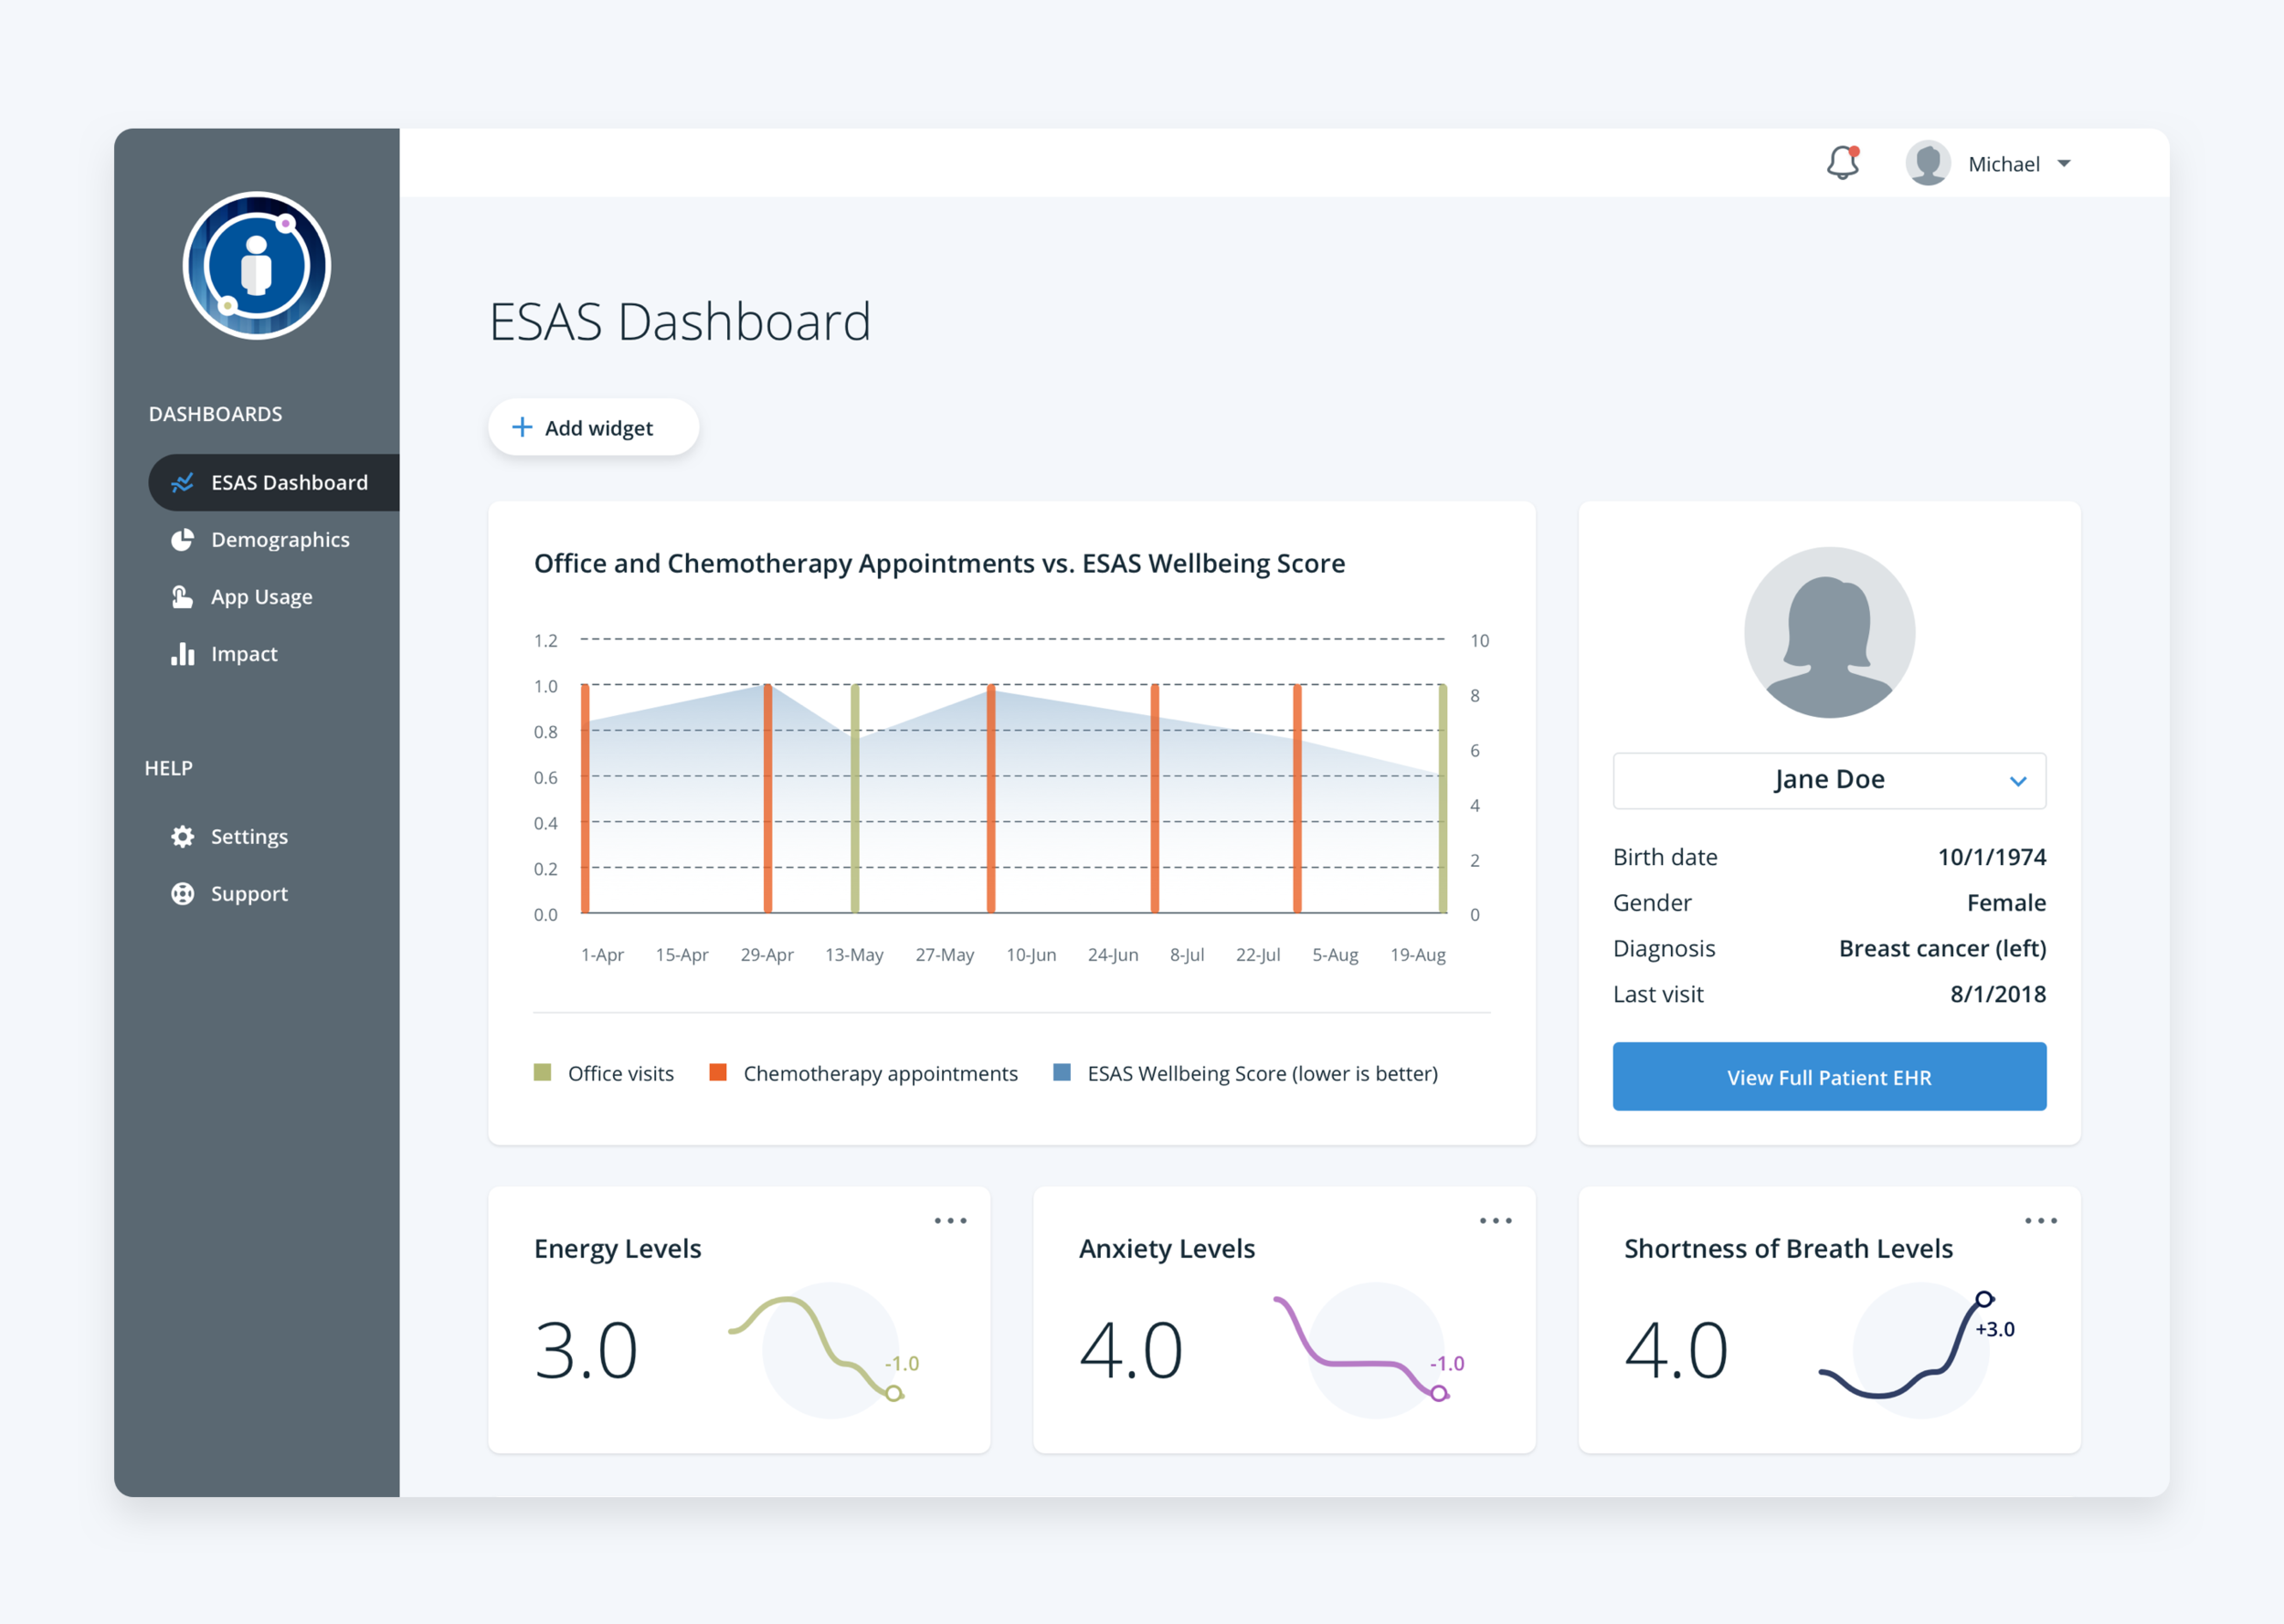Click the Add widget button
2284x1624 pixels.
[593, 427]
